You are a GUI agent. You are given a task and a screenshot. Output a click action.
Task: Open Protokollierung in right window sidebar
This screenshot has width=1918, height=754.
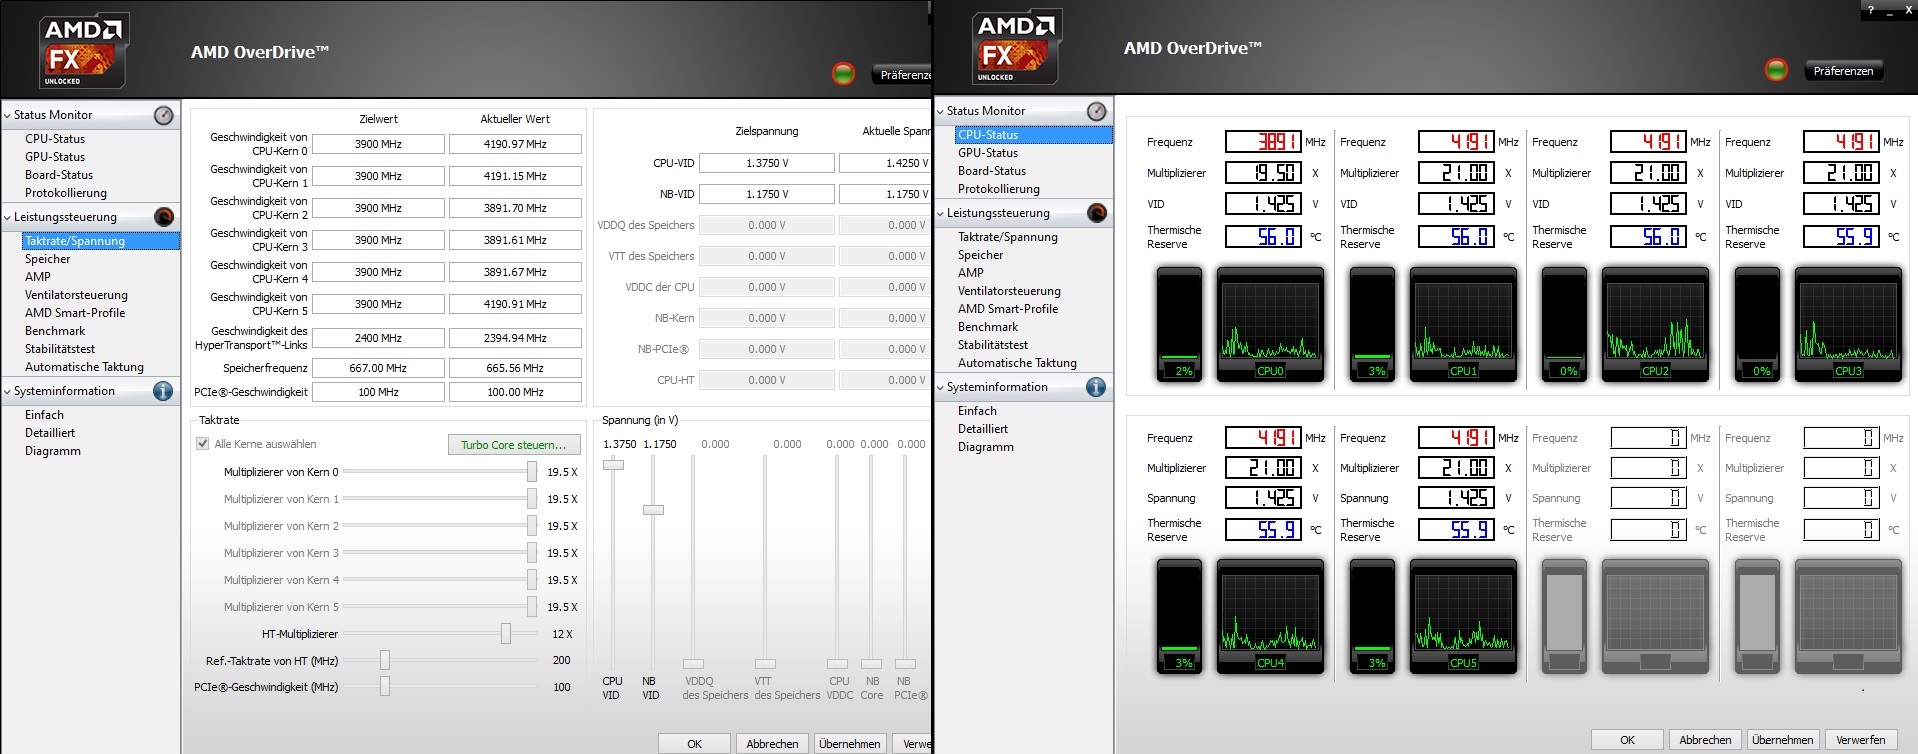(999, 189)
